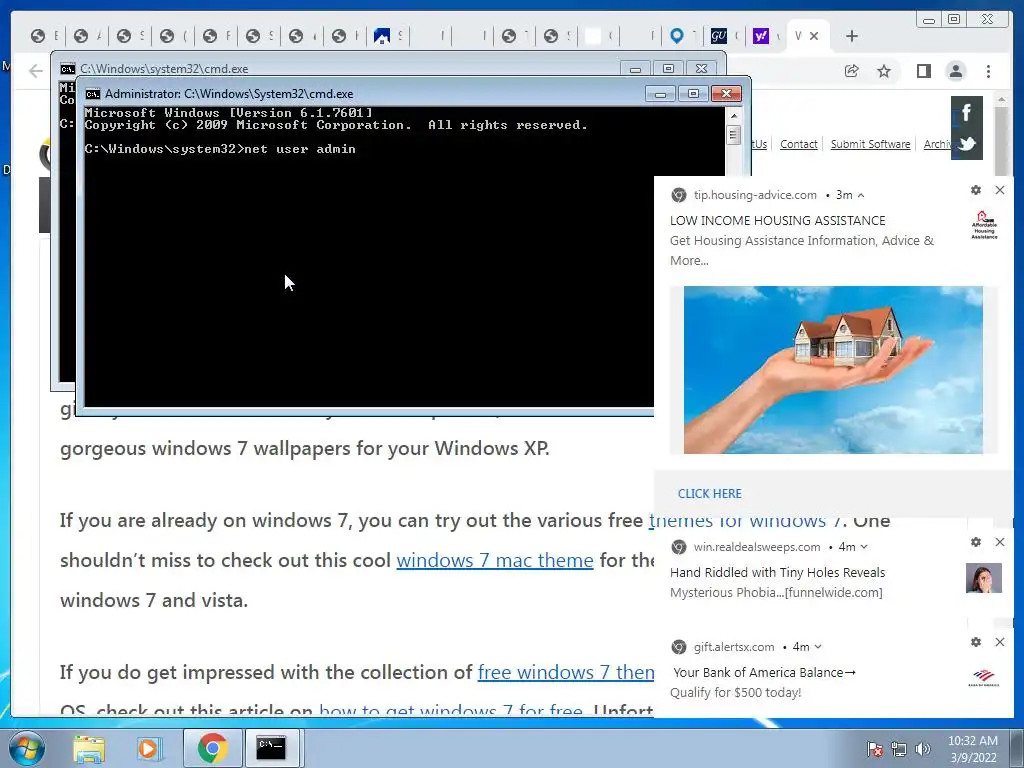Image resolution: width=1024 pixels, height=768 pixels.
Task: Click the Chrome taskbar button
Action: tap(213, 748)
